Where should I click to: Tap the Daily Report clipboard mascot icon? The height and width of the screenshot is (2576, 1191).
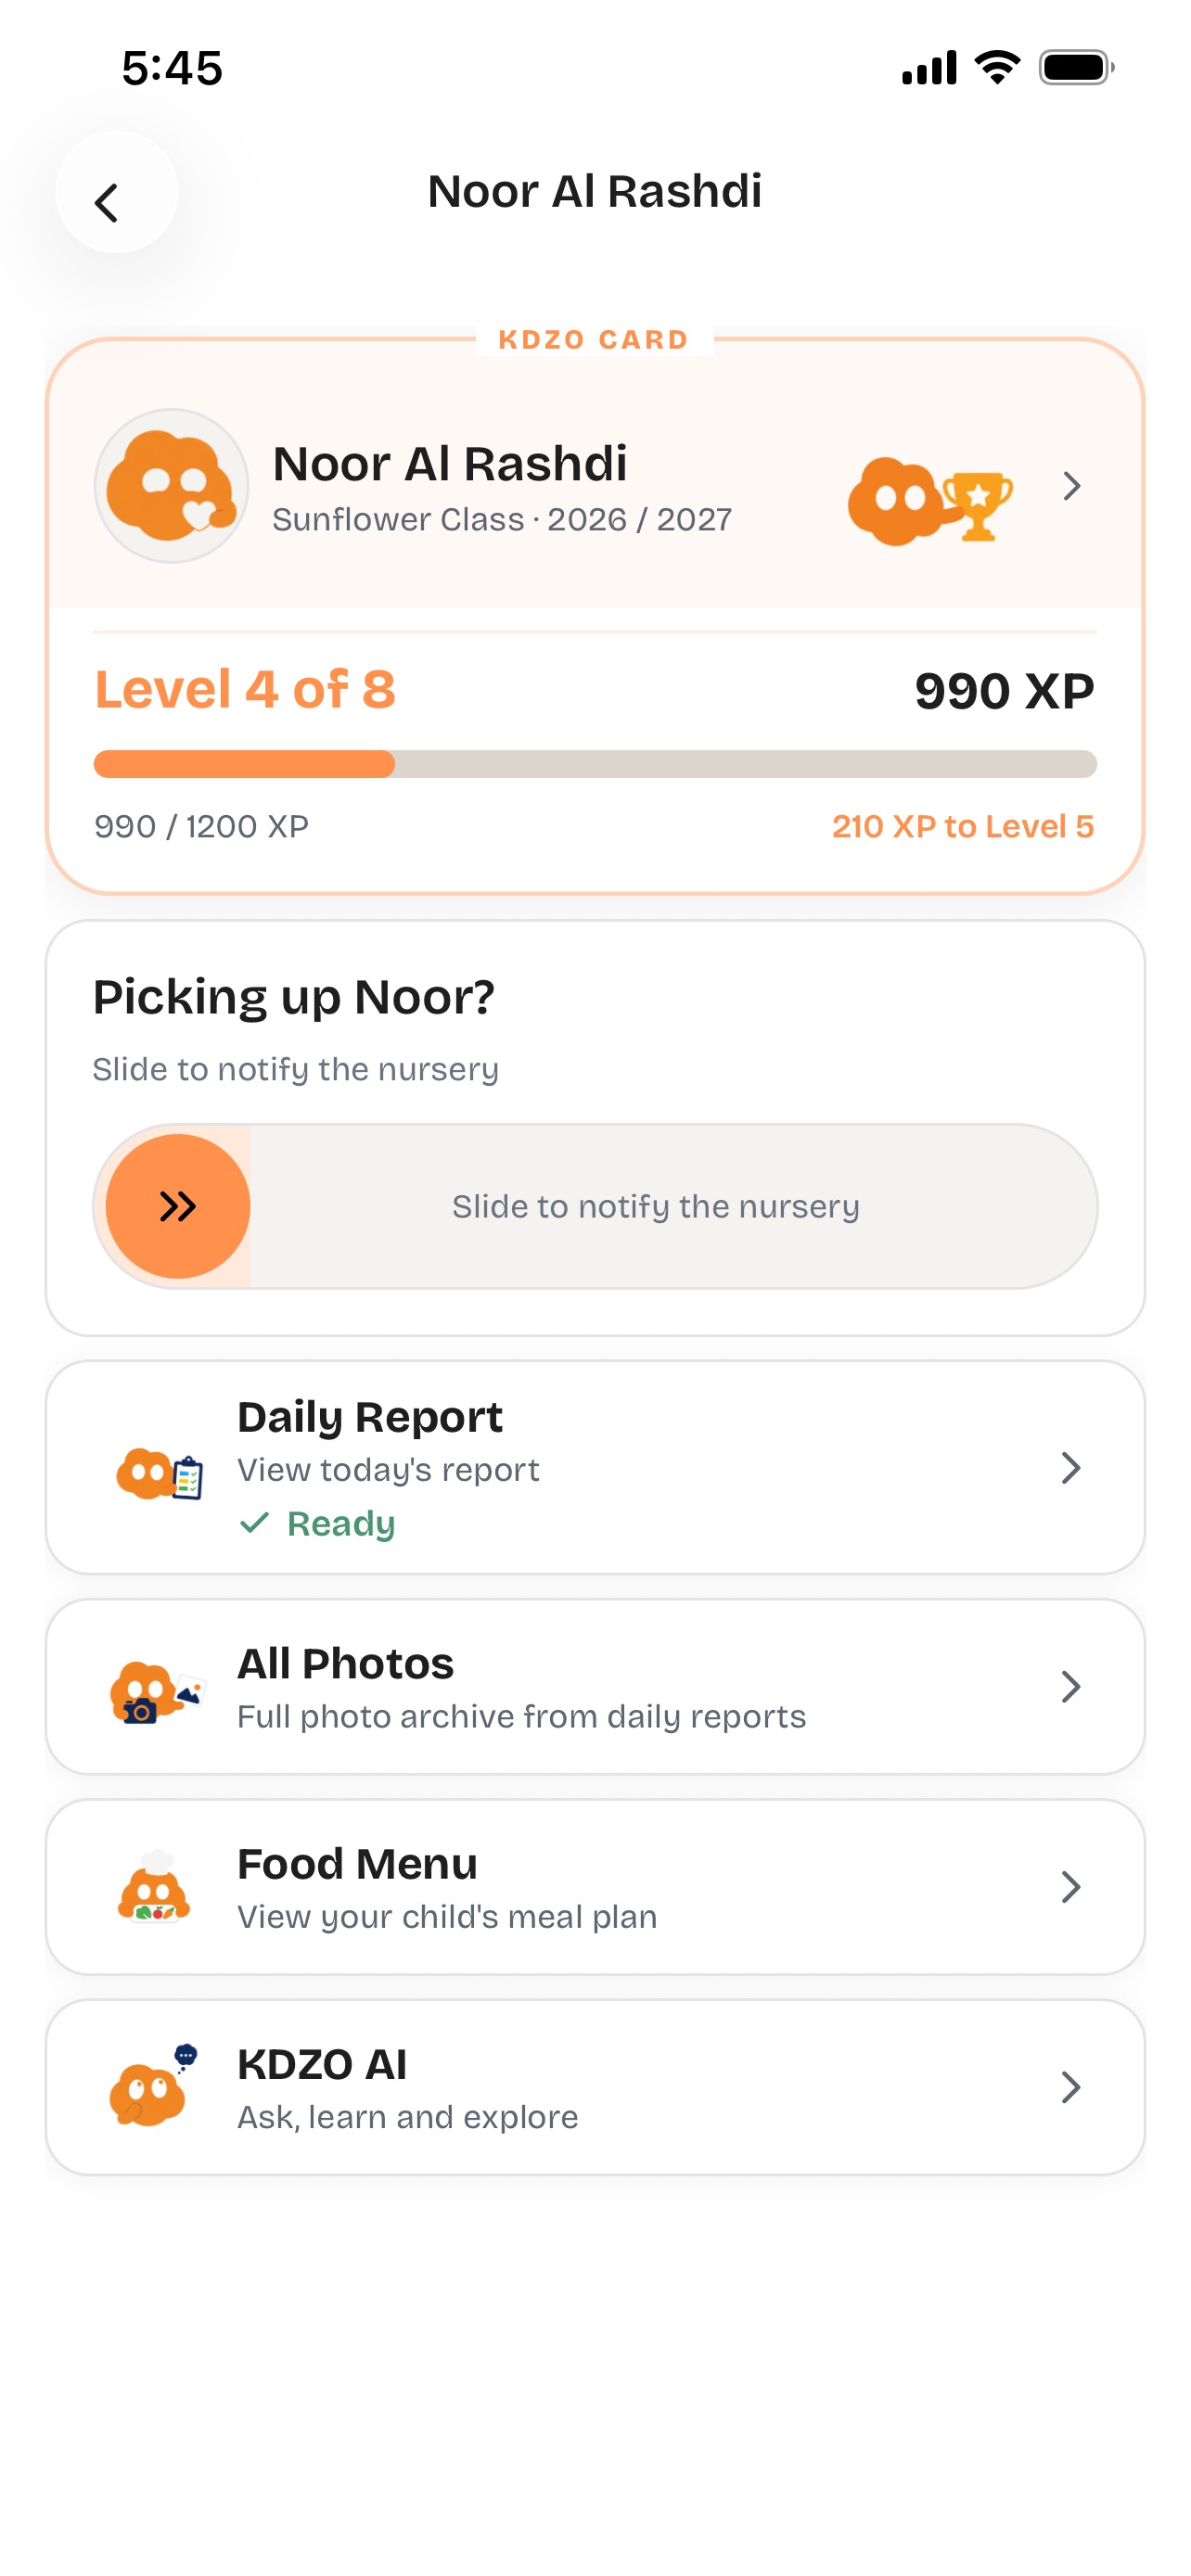point(160,1472)
